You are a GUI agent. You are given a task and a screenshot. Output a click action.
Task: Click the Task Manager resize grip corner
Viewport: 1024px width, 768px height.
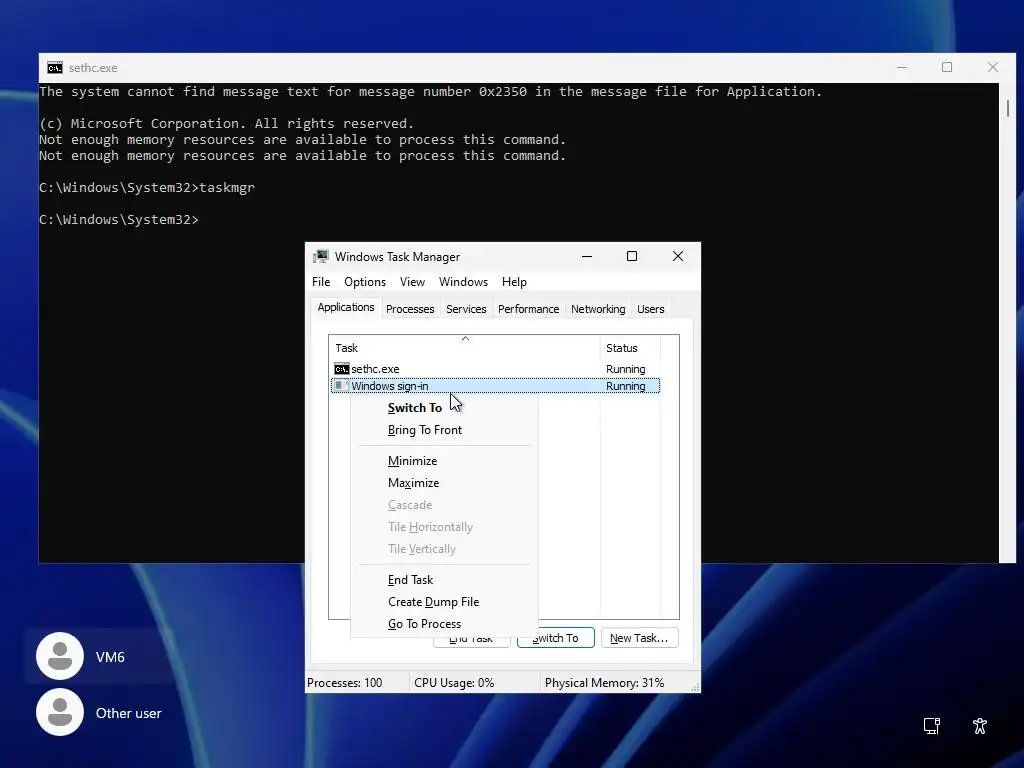coord(695,687)
